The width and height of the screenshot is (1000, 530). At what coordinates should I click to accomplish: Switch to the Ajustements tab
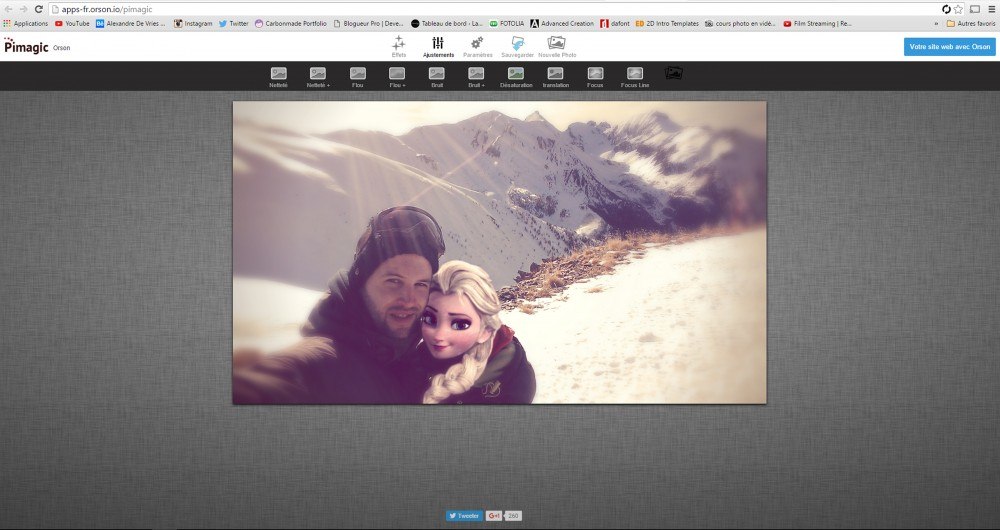pyautogui.click(x=438, y=46)
